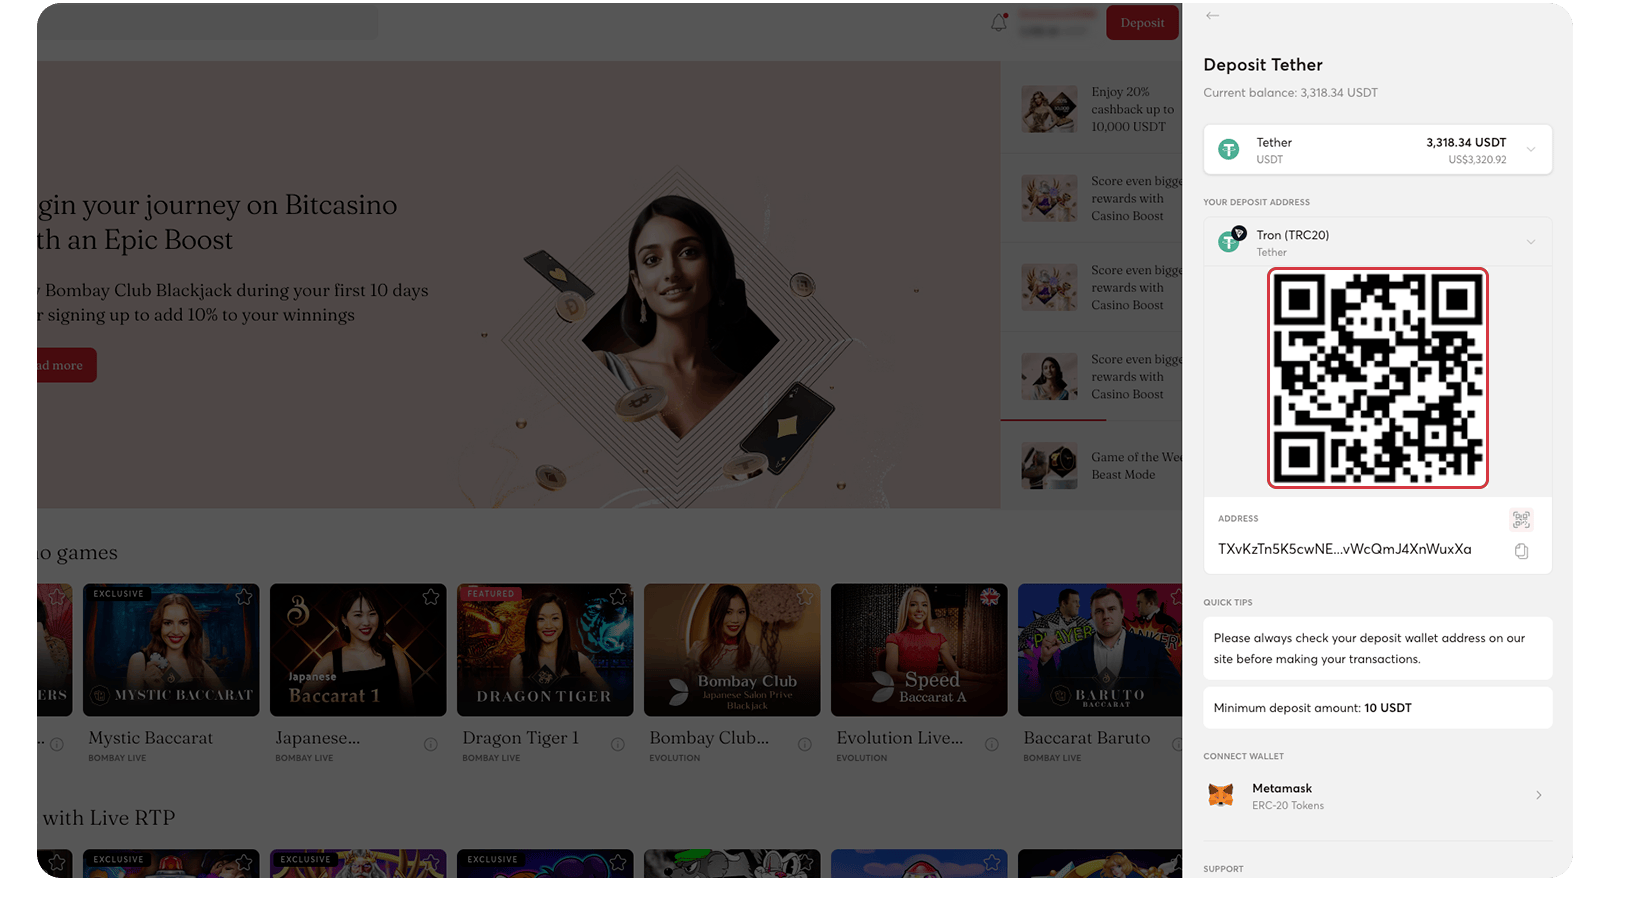The image size is (1639, 906).
Task: Click the red Read more button
Action: 64,365
